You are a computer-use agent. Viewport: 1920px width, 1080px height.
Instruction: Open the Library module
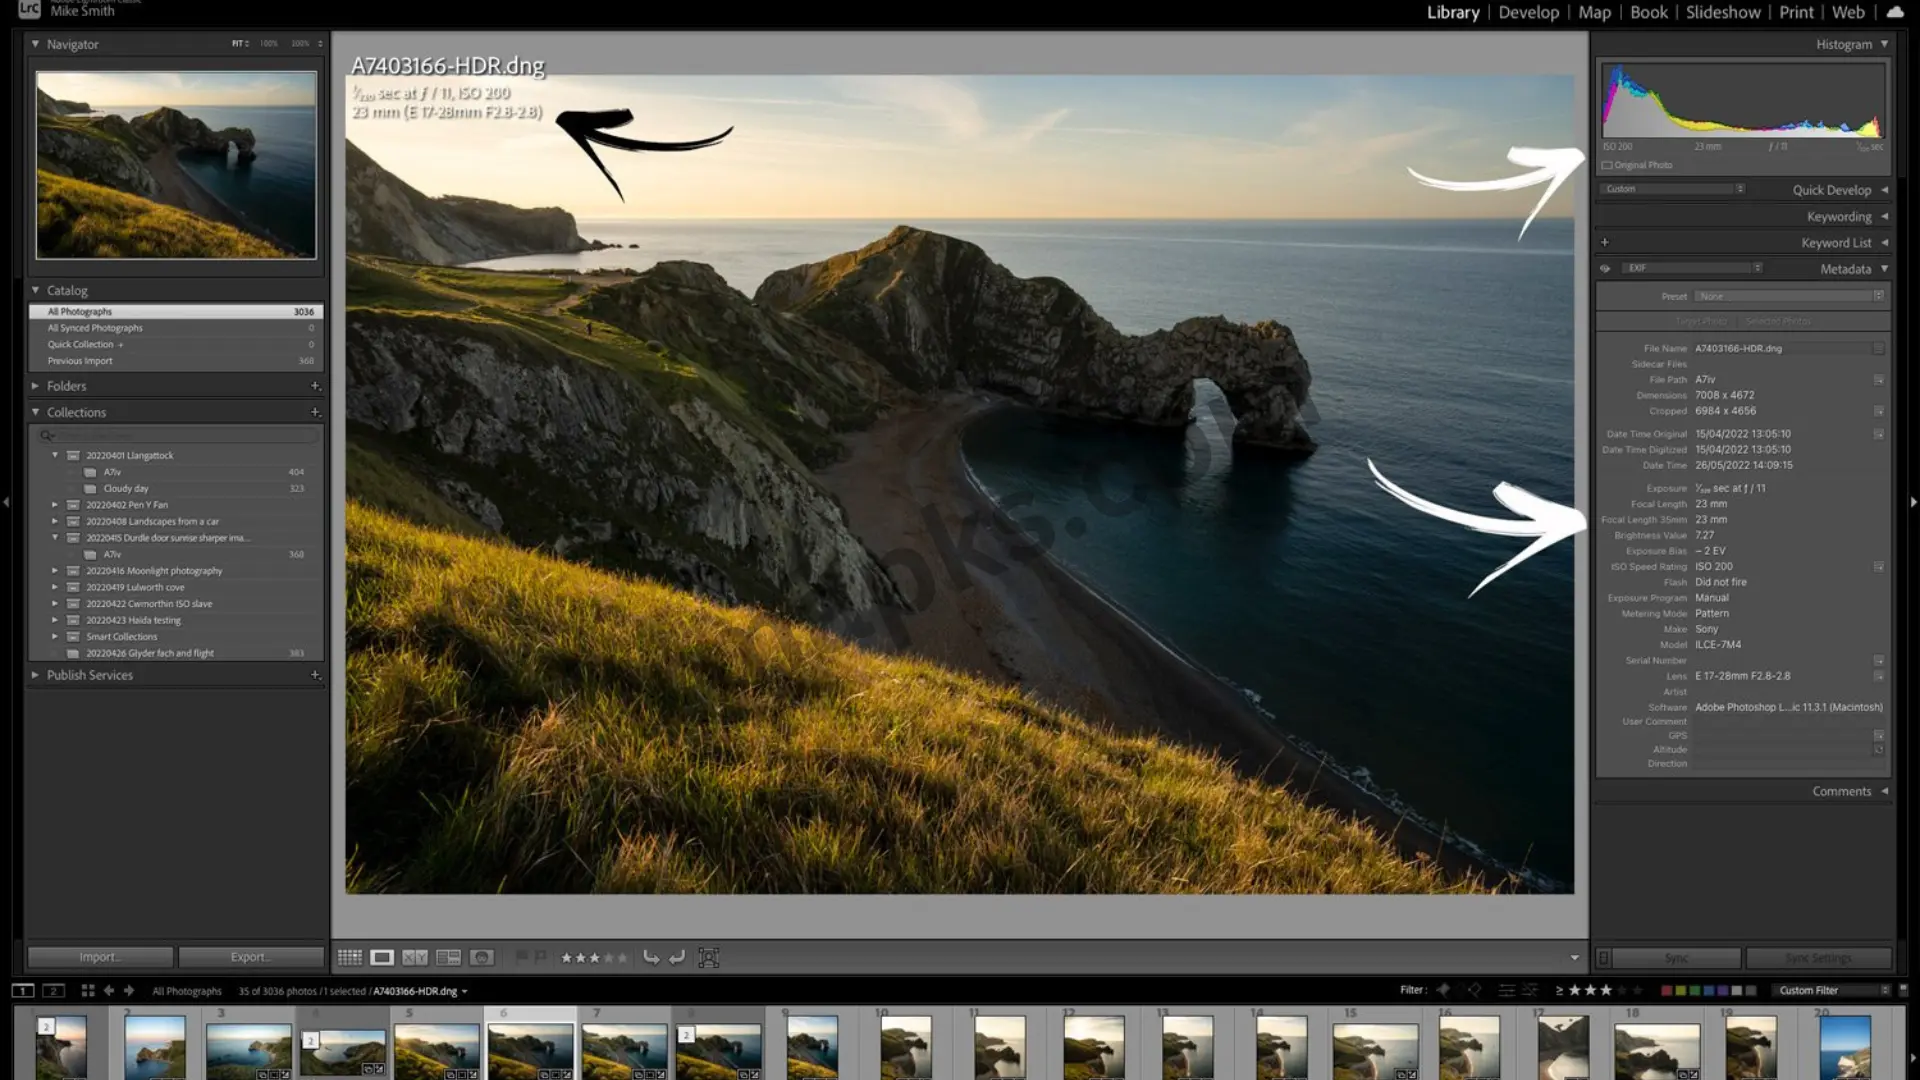click(x=1453, y=12)
